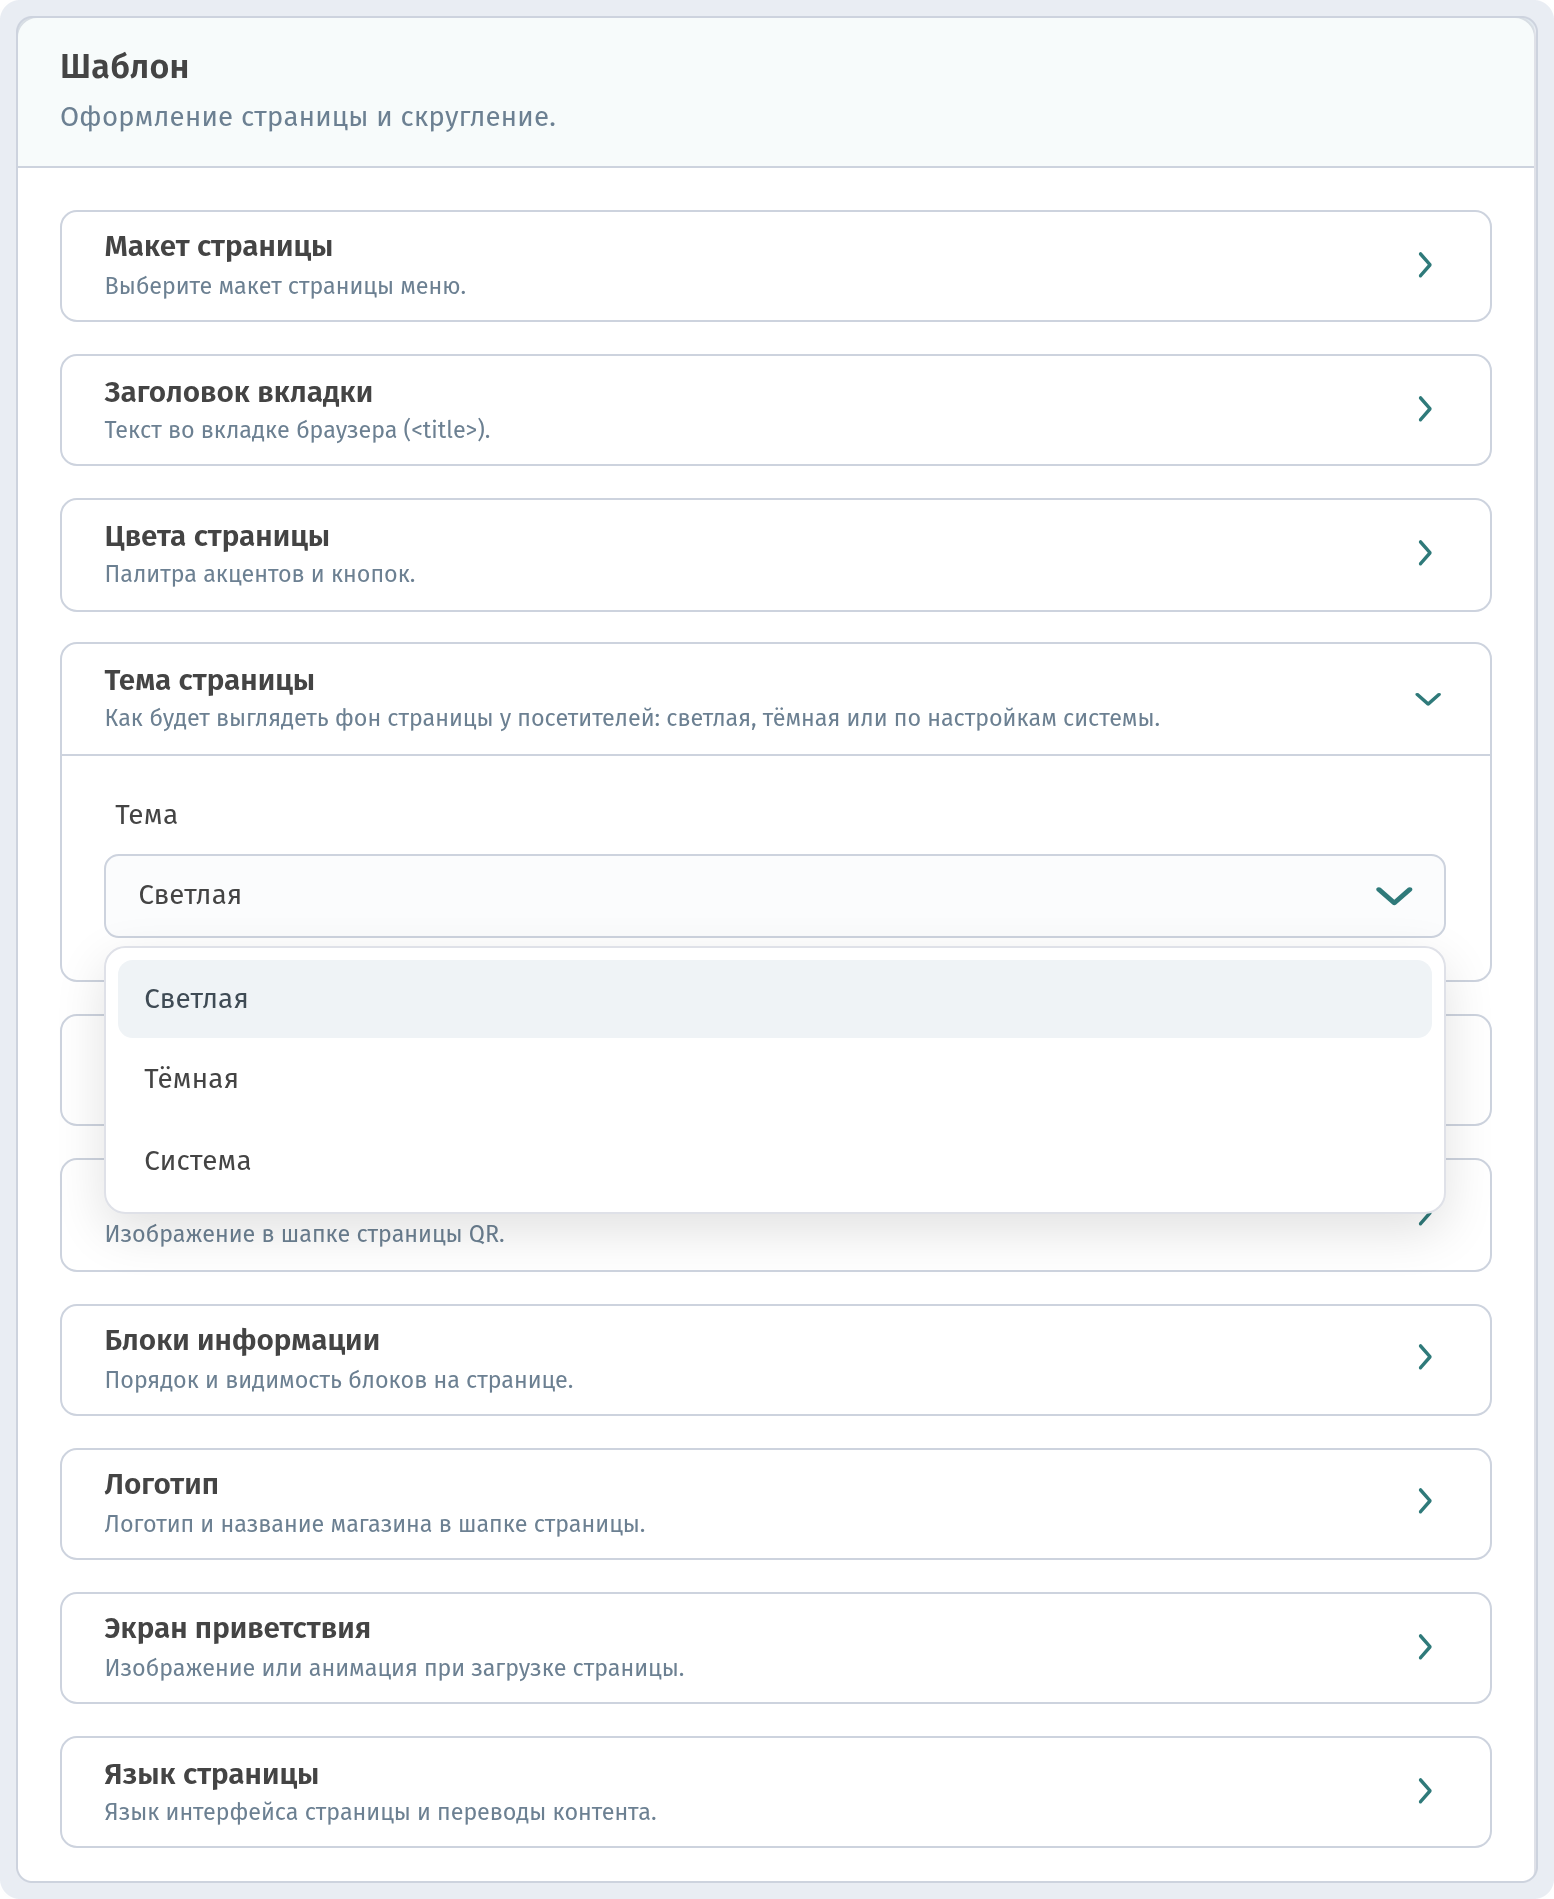Open the Заголовок вкладки section arrow

pos(1425,409)
